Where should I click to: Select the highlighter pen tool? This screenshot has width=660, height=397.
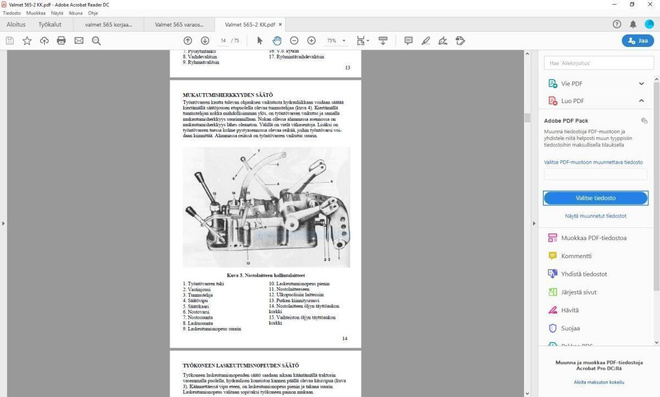426,41
